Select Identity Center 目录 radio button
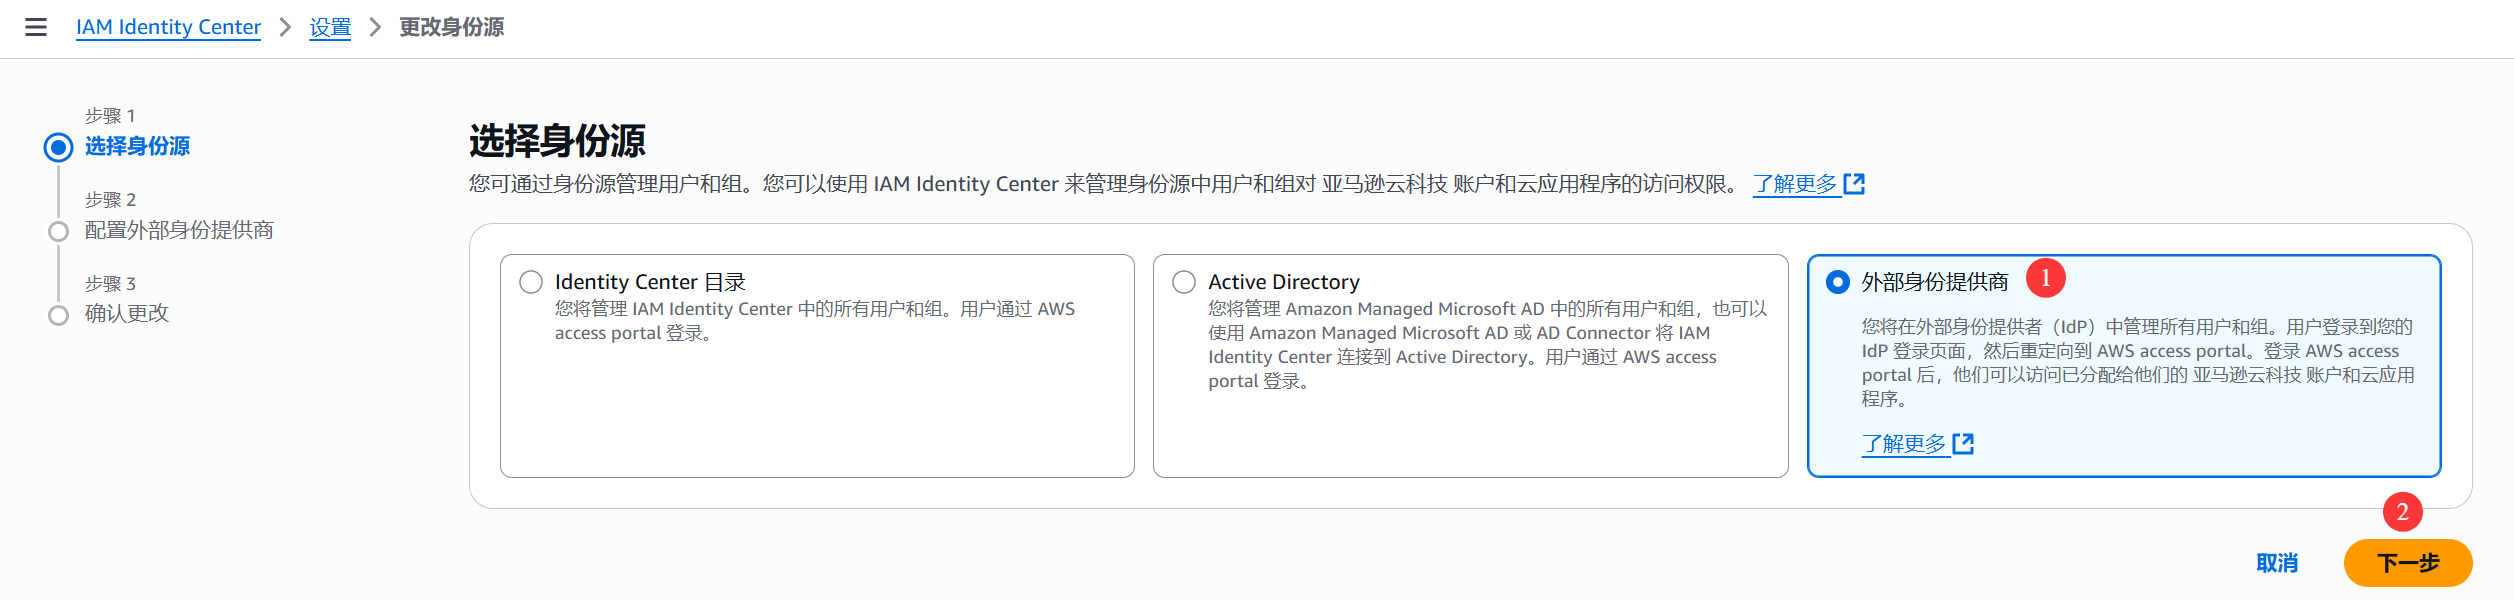This screenshot has width=2514, height=600. (531, 282)
